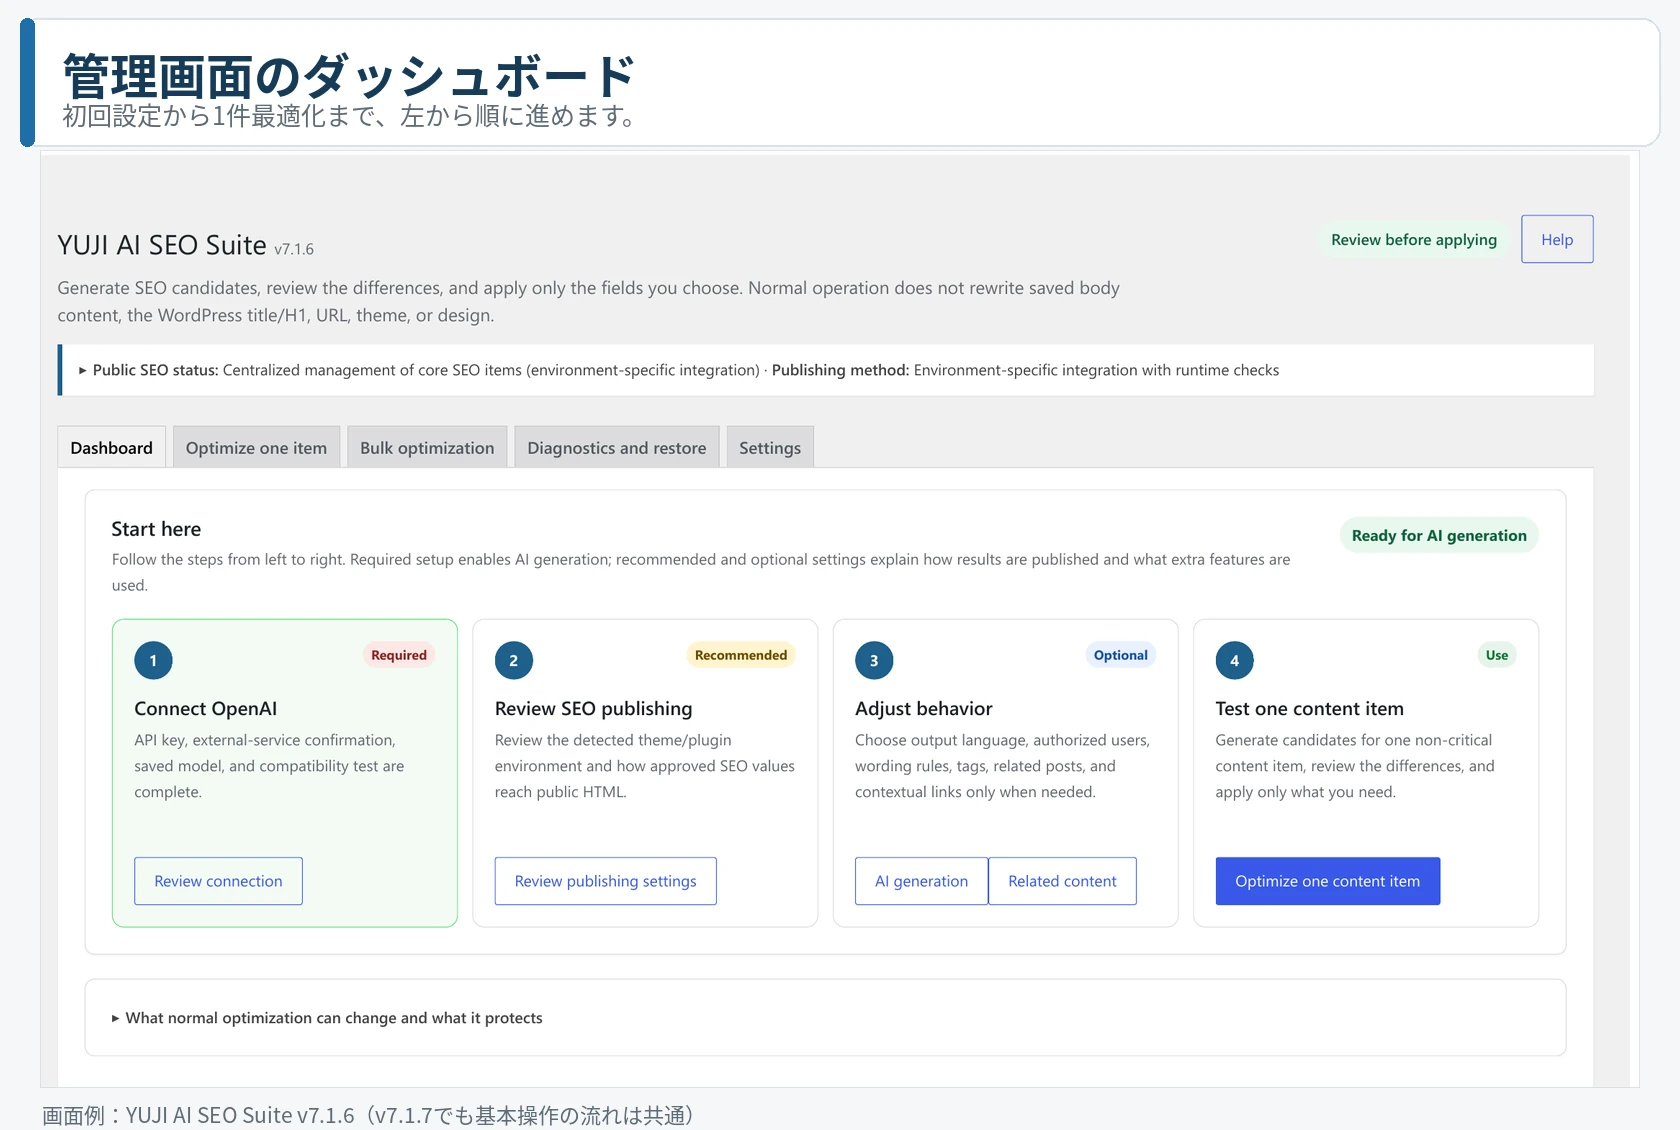
Task: Click the Review before applying badge
Action: 1413,239
